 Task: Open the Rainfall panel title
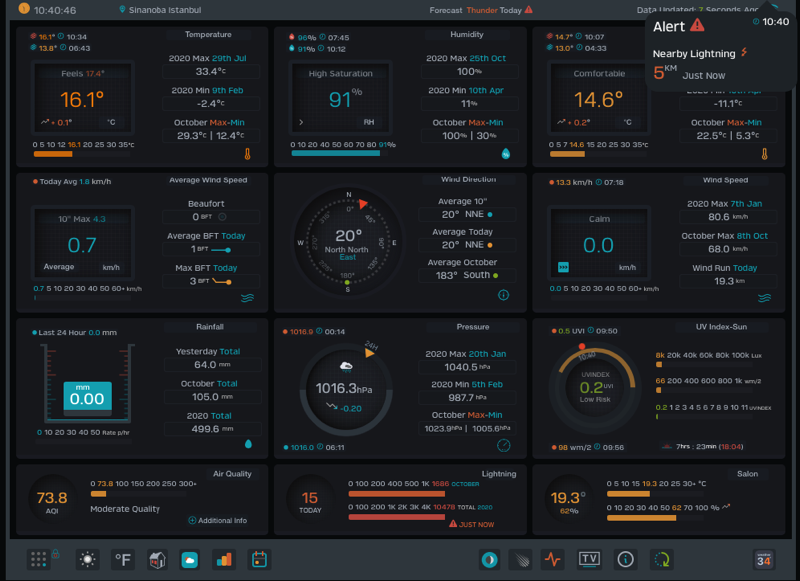(210, 327)
